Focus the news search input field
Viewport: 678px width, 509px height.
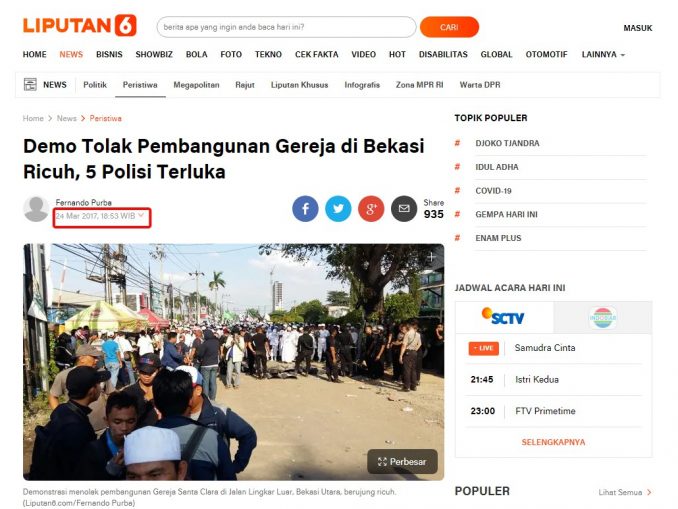pos(286,27)
